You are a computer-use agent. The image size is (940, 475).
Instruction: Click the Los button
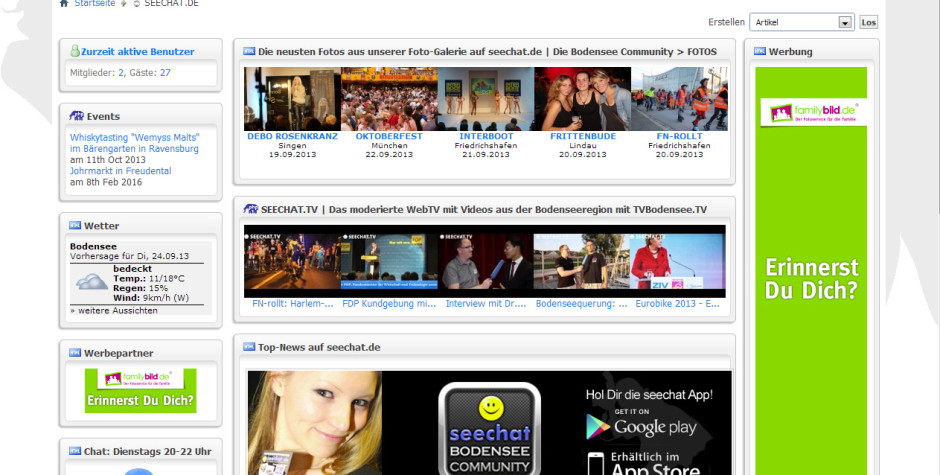pyautogui.click(x=868, y=22)
